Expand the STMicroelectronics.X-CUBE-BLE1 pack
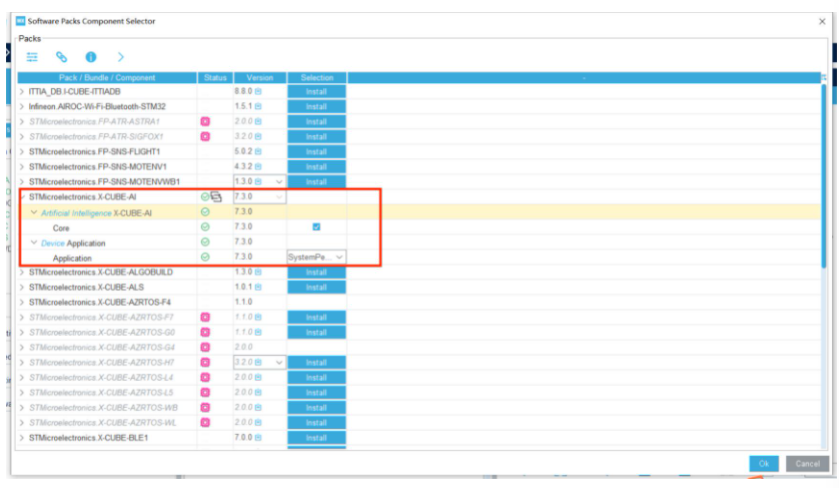Viewport: 839px width, 488px height. (22, 438)
